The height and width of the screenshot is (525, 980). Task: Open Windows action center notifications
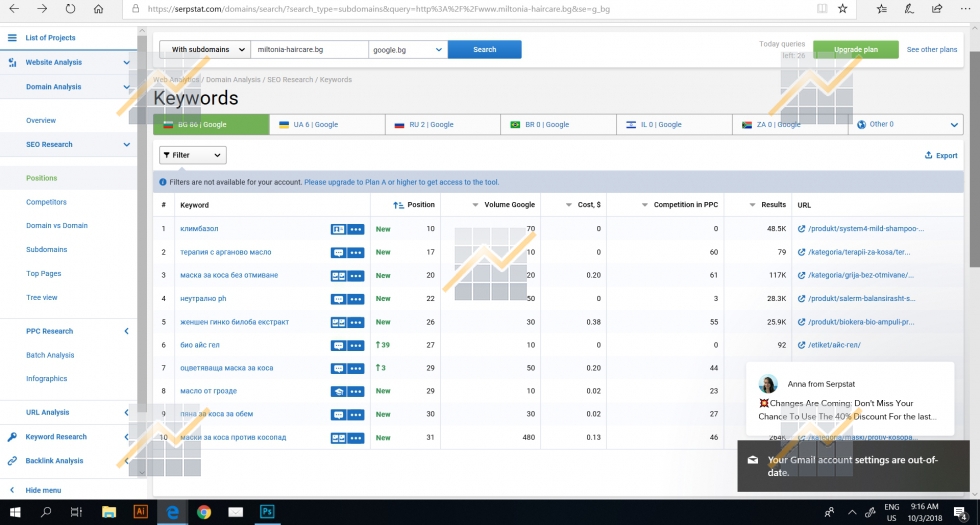(x=961, y=512)
